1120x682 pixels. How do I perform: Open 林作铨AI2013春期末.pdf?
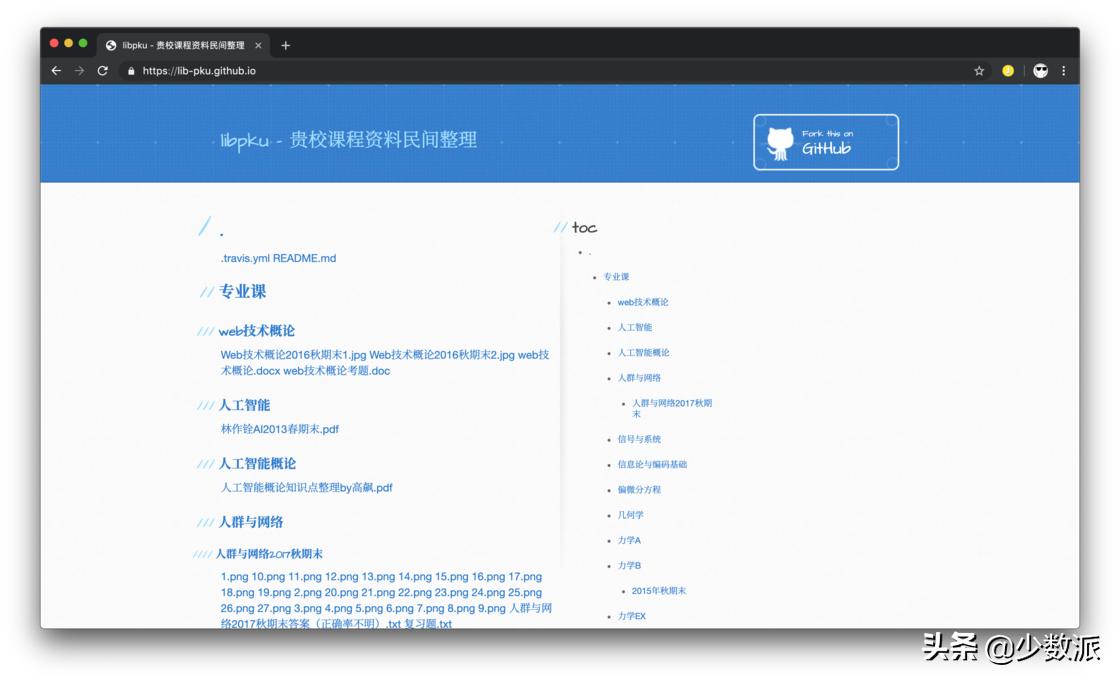tap(278, 429)
